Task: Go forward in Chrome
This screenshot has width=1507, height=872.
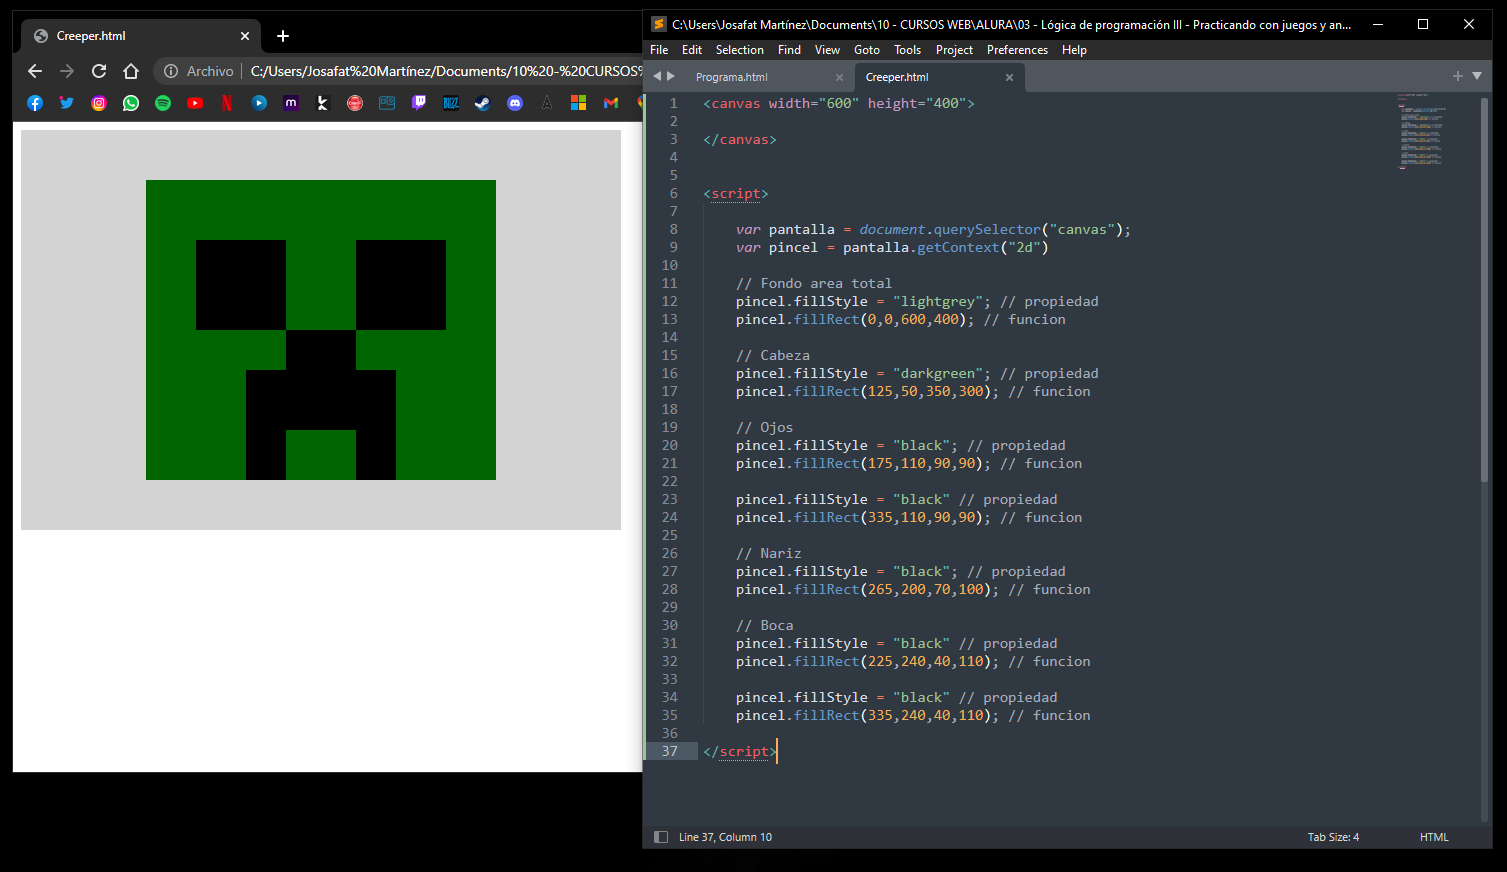Action: pos(67,71)
